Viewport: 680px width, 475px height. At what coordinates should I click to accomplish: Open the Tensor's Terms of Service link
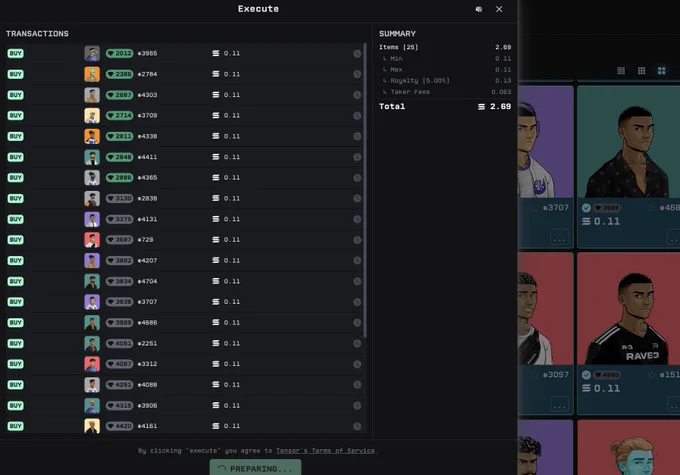325,450
